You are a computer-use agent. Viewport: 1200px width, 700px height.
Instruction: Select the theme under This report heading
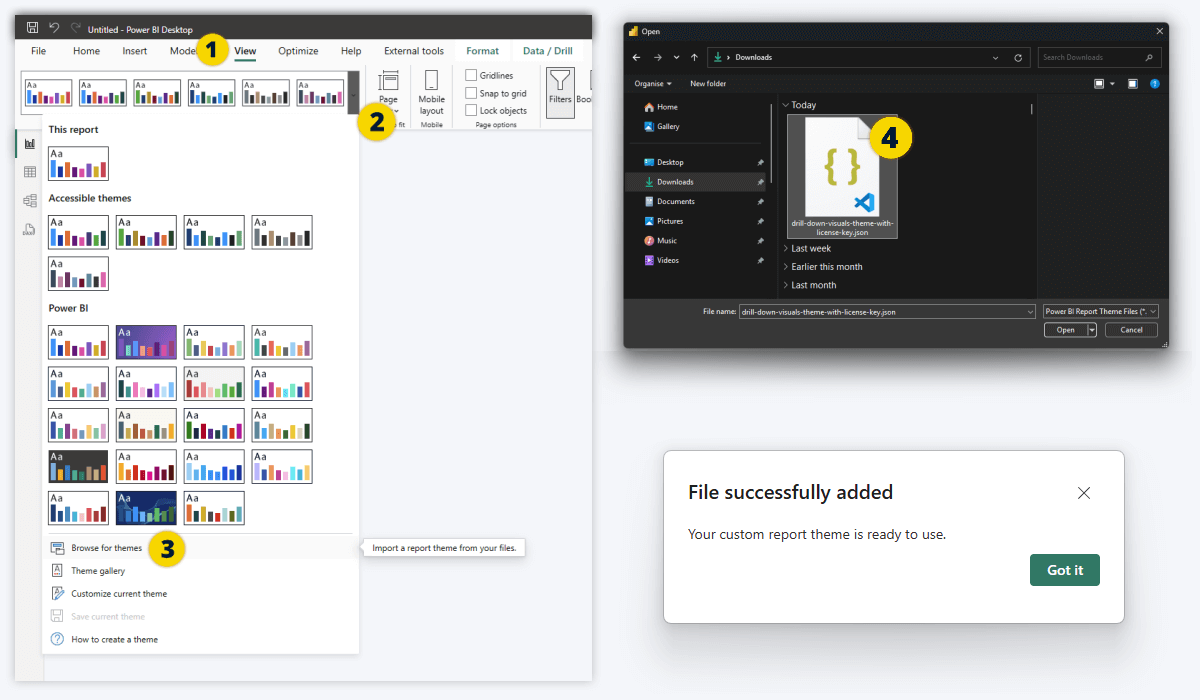(x=78, y=163)
